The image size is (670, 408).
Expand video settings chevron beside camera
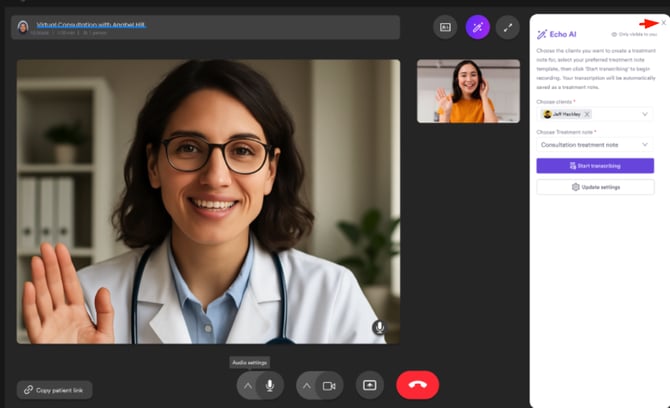coord(306,385)
